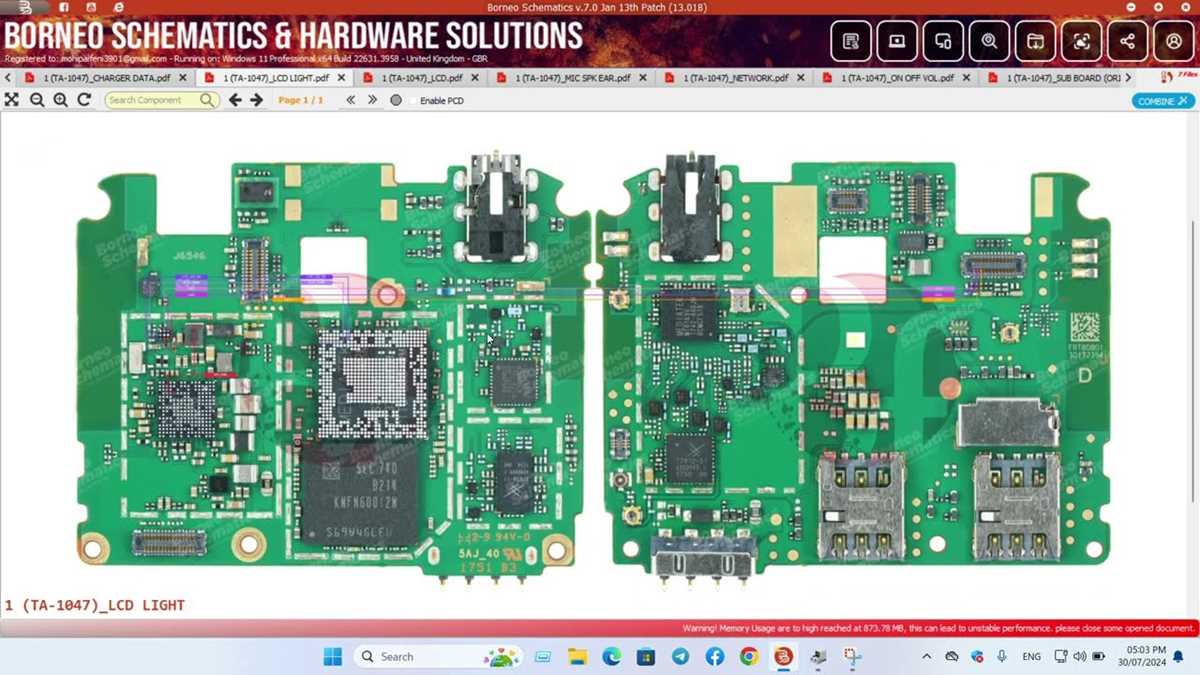The height and width of the screenshot is (675, 1200).
Task: Open the user account header icon
Action: pyautogui.click(x=1173, y=42)
